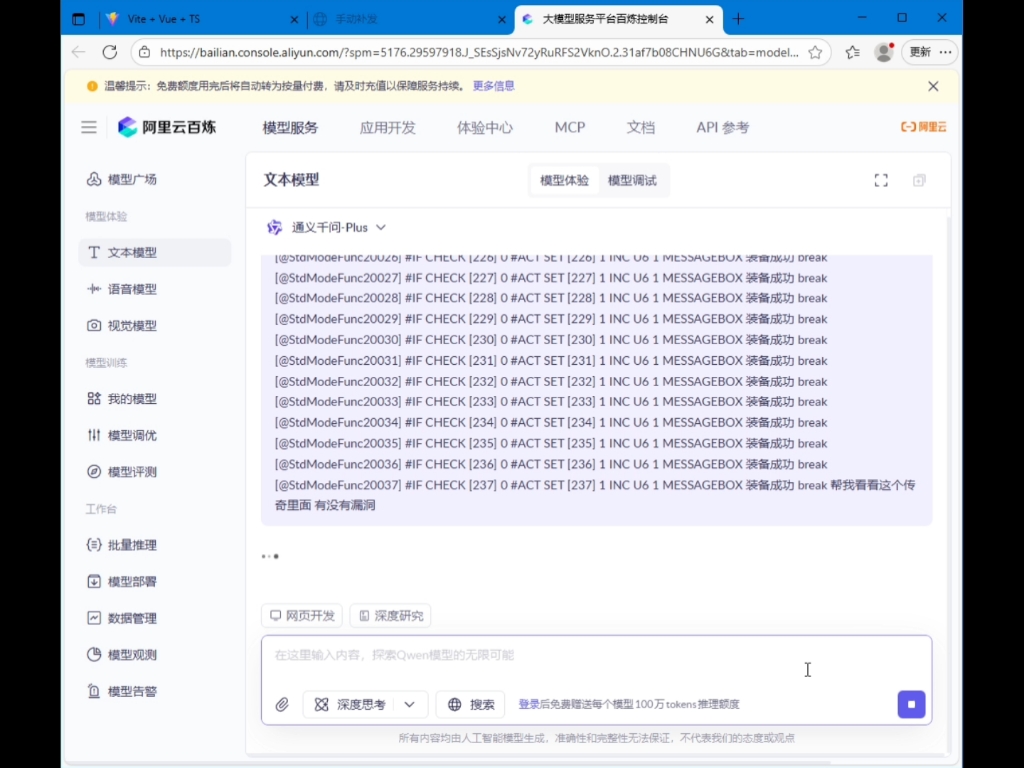1024x768 pixels.
Task: Open the browser favorites list icon
Action: pos(852,52)
